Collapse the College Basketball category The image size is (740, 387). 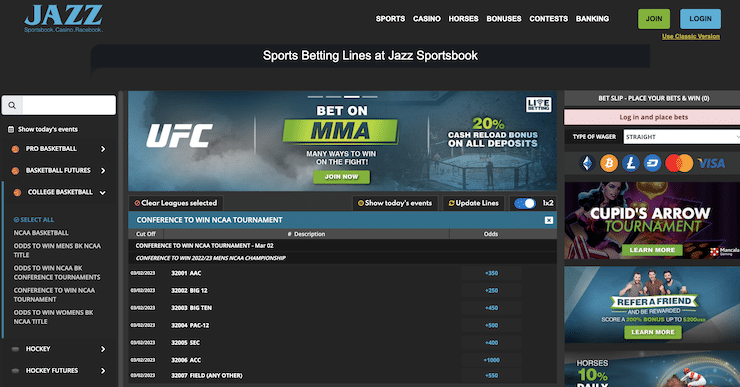click(x=102, y=193)
